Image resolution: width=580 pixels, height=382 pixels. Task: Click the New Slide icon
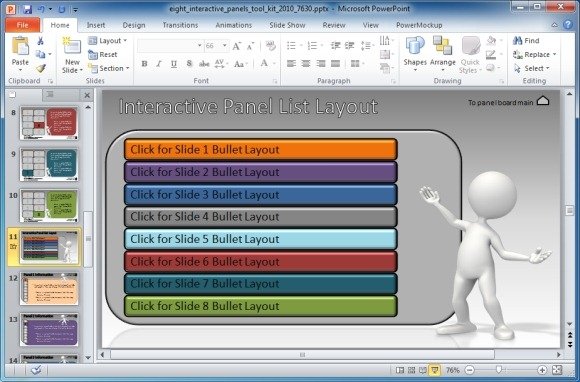[x=72, y=46]
